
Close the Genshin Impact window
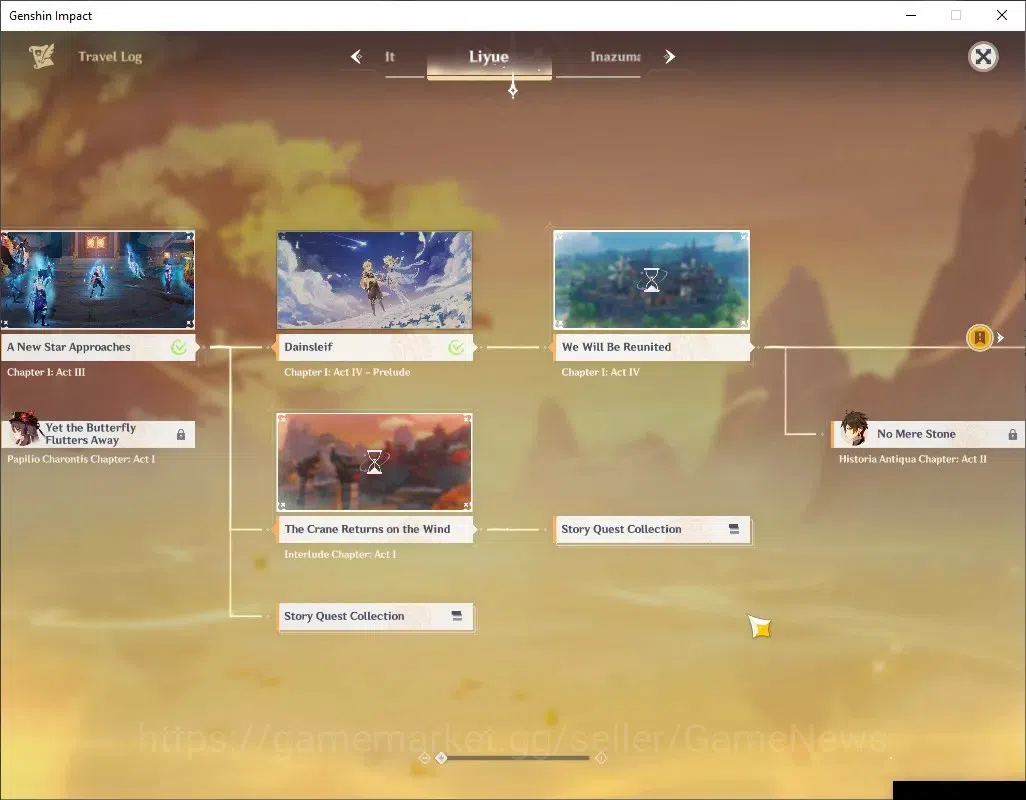[1002, 16]
